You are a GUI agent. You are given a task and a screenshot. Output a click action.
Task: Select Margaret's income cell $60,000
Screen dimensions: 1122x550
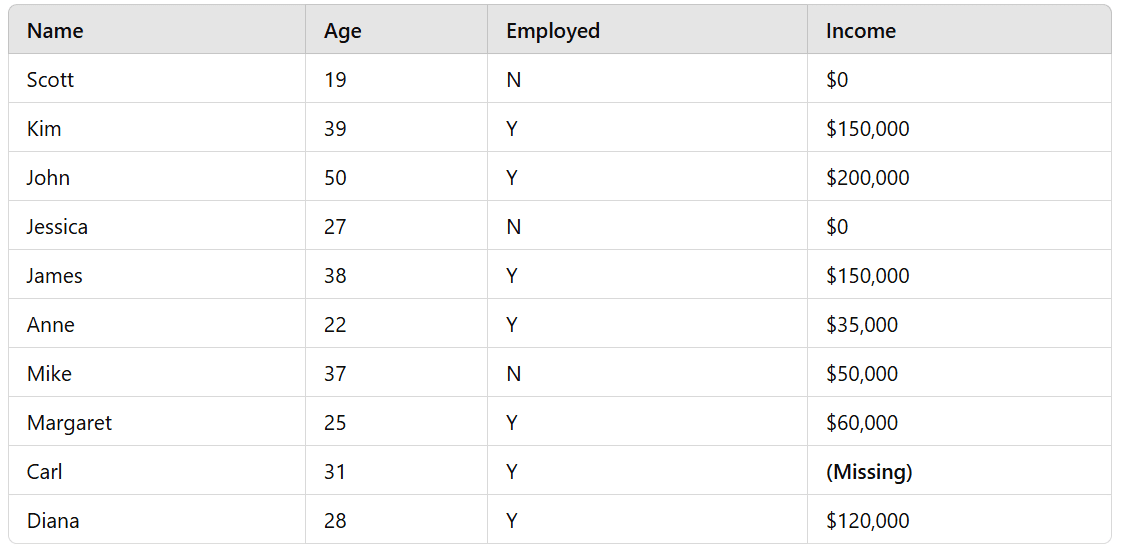coord(960,423)
